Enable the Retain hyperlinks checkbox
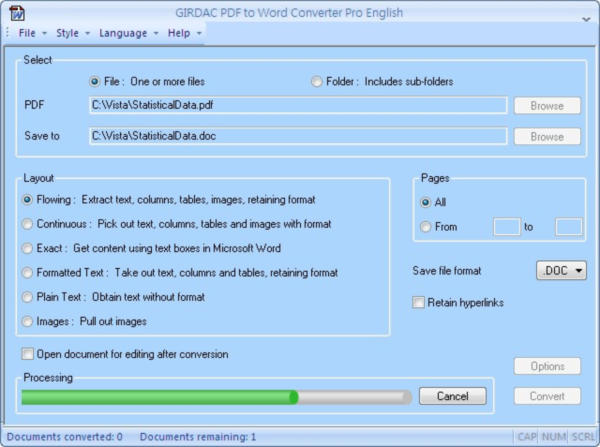The image size is (600, 447). [419, 302]
